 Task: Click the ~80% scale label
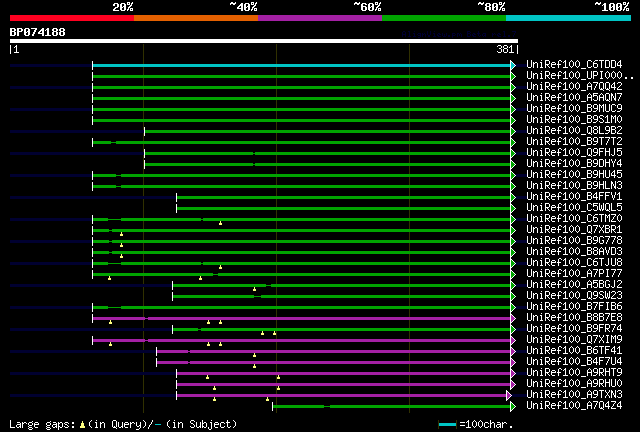tap(491, 7)
